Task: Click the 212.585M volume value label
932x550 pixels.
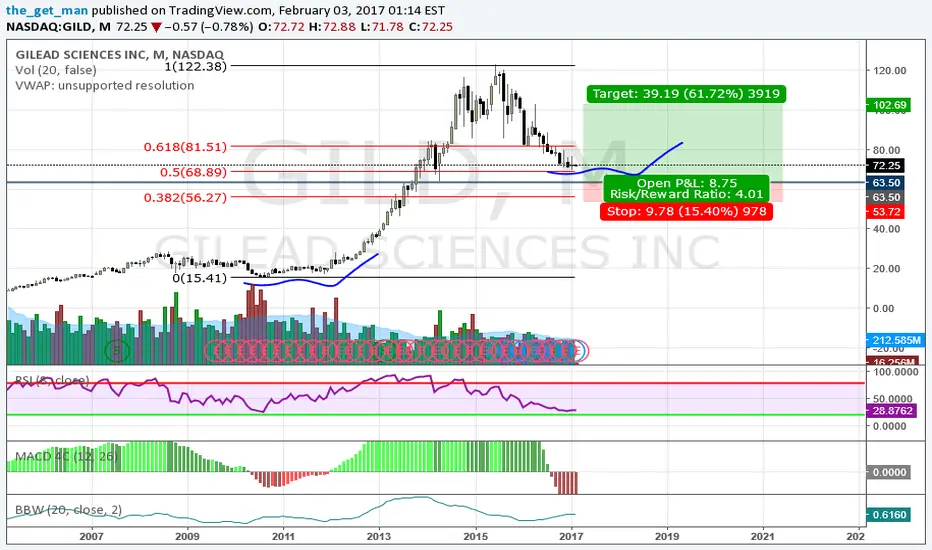Action: point(895,340)
